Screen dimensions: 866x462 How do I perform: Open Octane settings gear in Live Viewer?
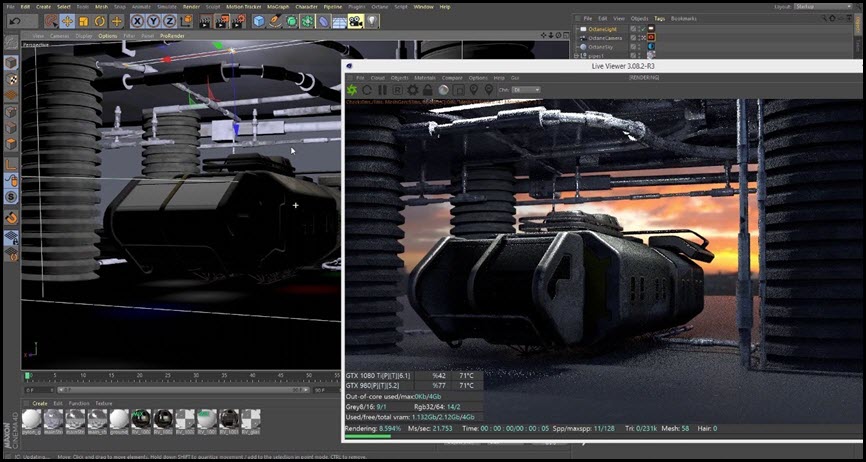tap(413, 89)
